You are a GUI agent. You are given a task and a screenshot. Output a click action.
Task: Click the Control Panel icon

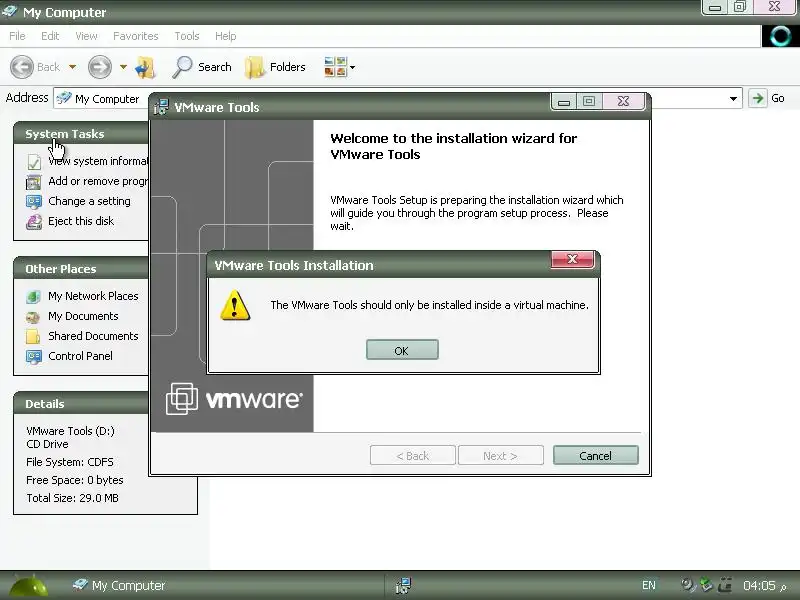point(34,357)
